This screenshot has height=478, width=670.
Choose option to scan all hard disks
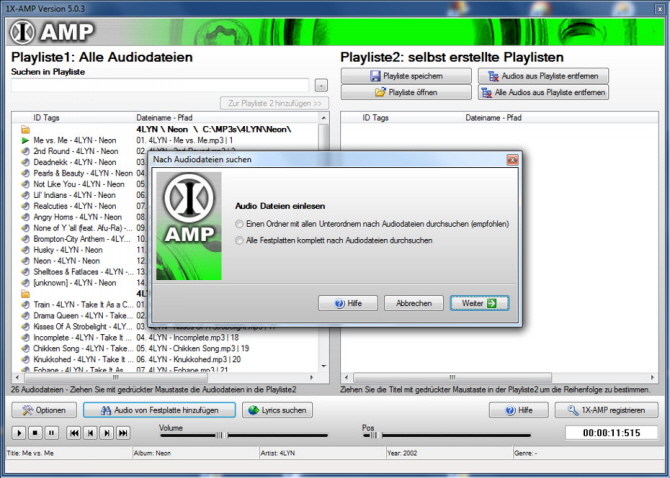239,240
